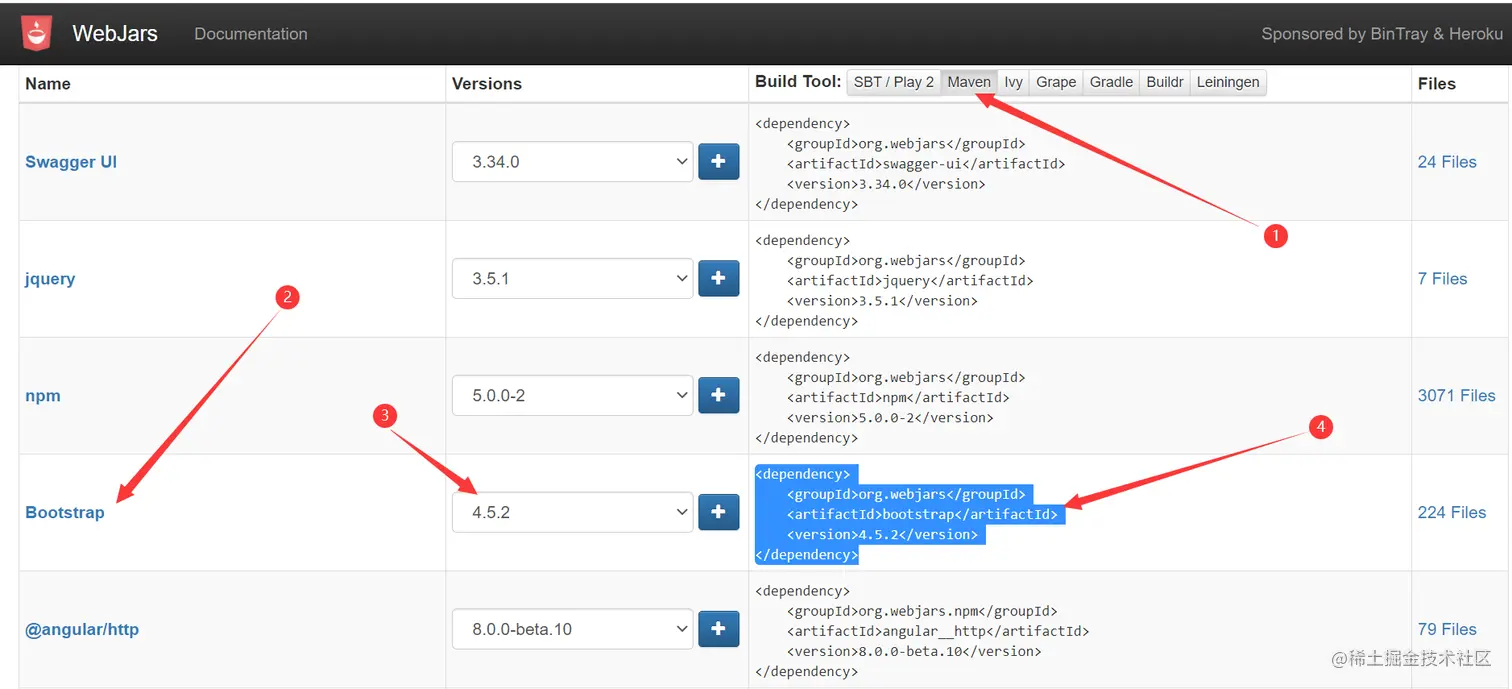Open the npm library link
Screen dimensions: 1512x689
tap(43, 396)
